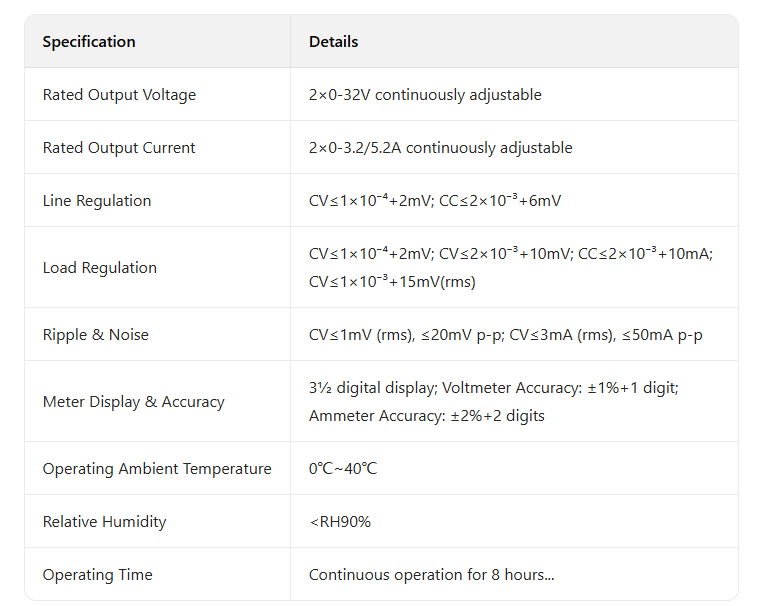Click the Load Regulation row label
760x606 pixels.
pos(100,268)
